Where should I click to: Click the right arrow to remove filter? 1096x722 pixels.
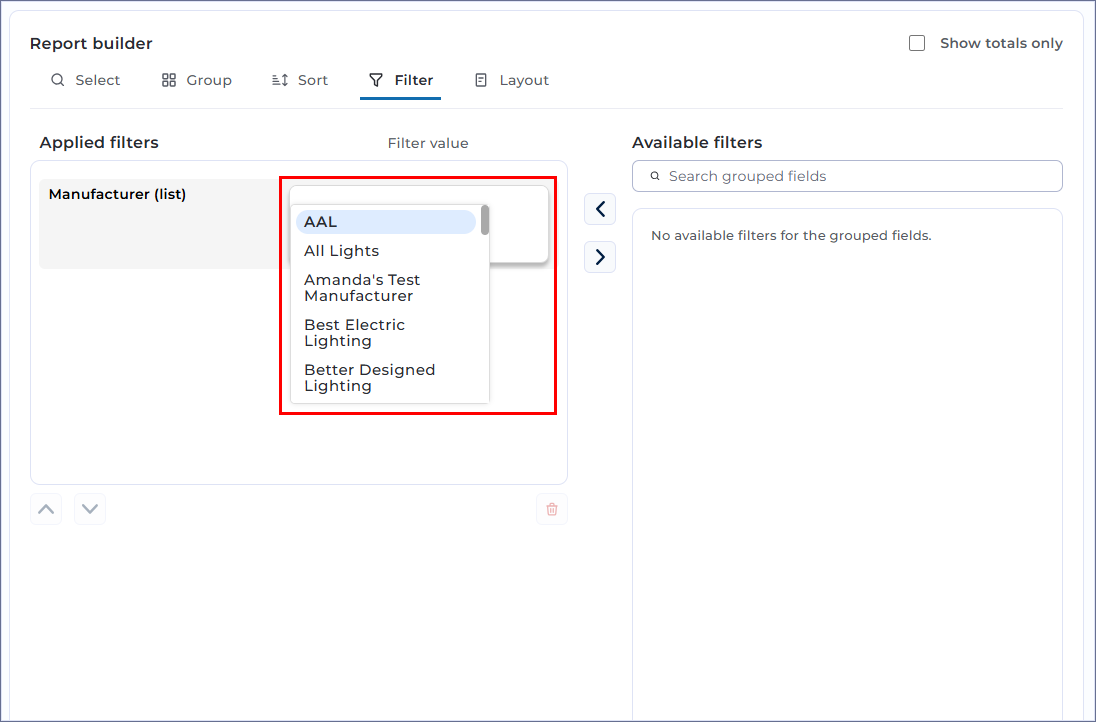click(x=600, y=257)
